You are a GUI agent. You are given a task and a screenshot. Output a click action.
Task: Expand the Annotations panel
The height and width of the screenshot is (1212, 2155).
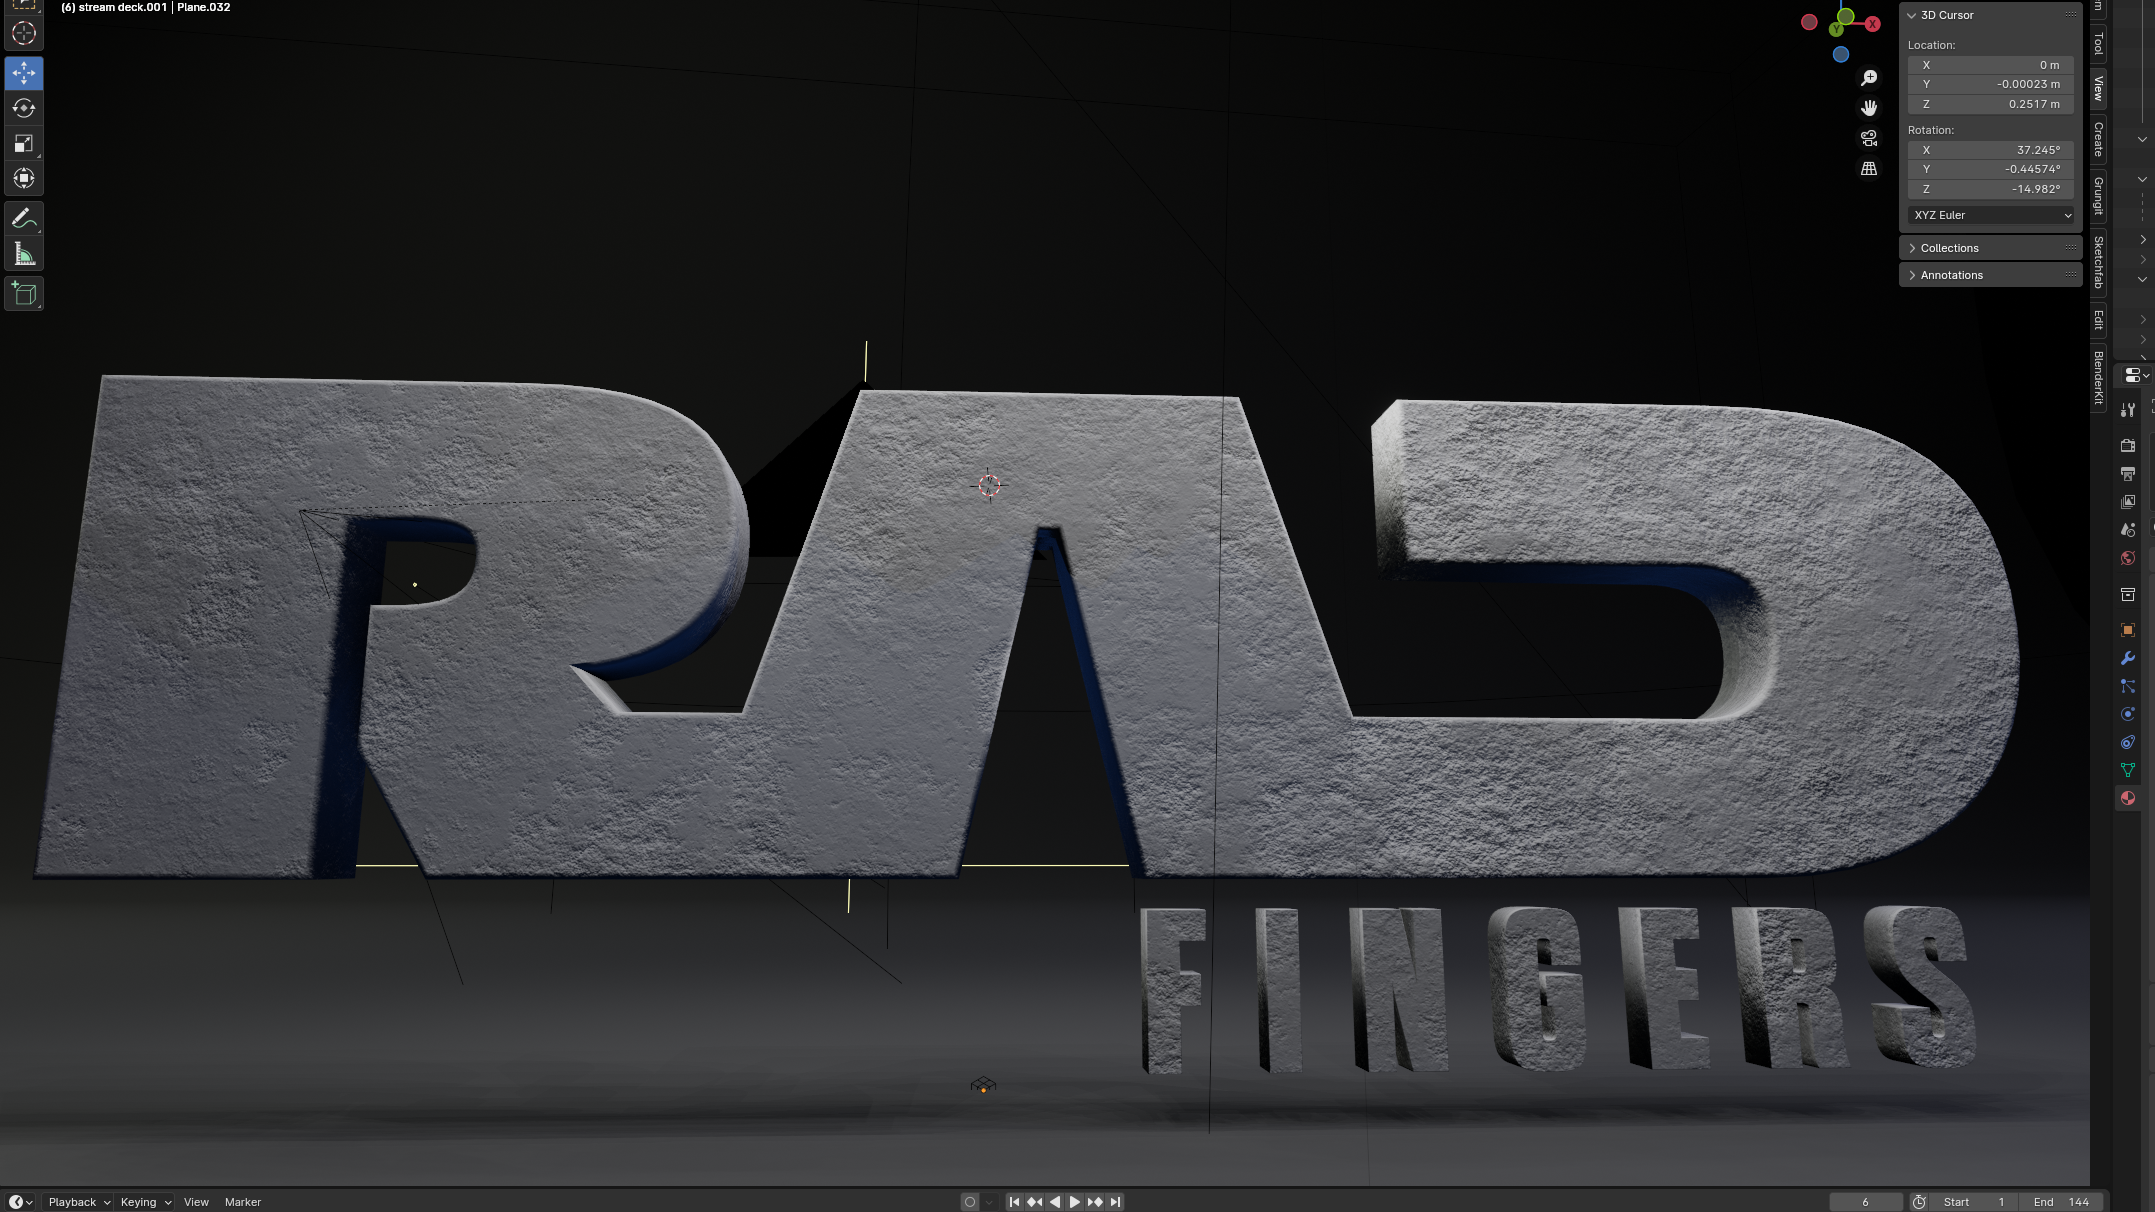1951,275
